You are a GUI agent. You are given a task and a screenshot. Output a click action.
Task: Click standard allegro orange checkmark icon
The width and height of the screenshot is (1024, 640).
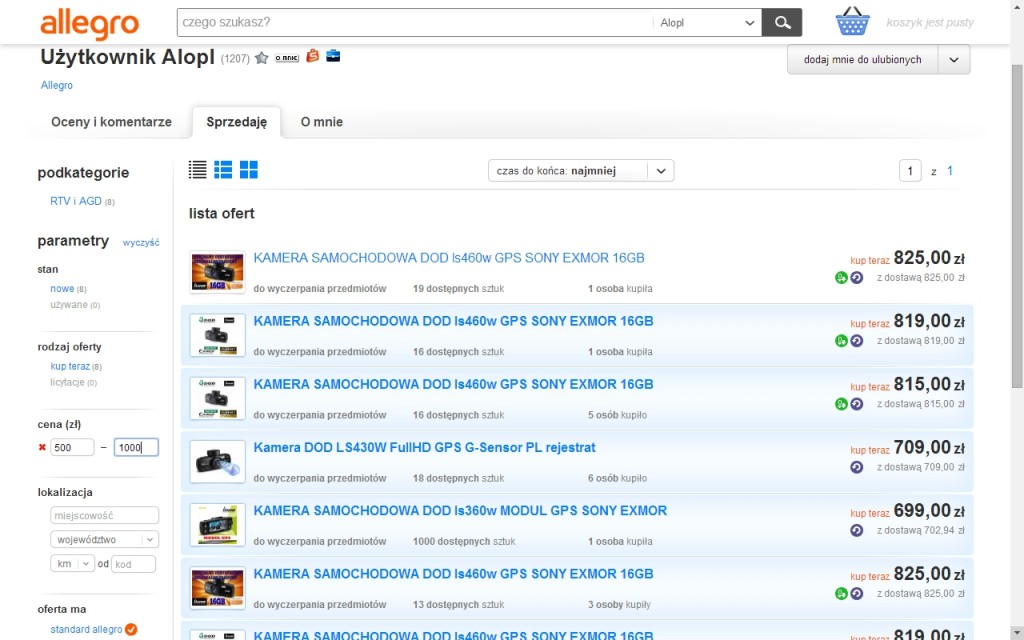click(x=131, y=630)
